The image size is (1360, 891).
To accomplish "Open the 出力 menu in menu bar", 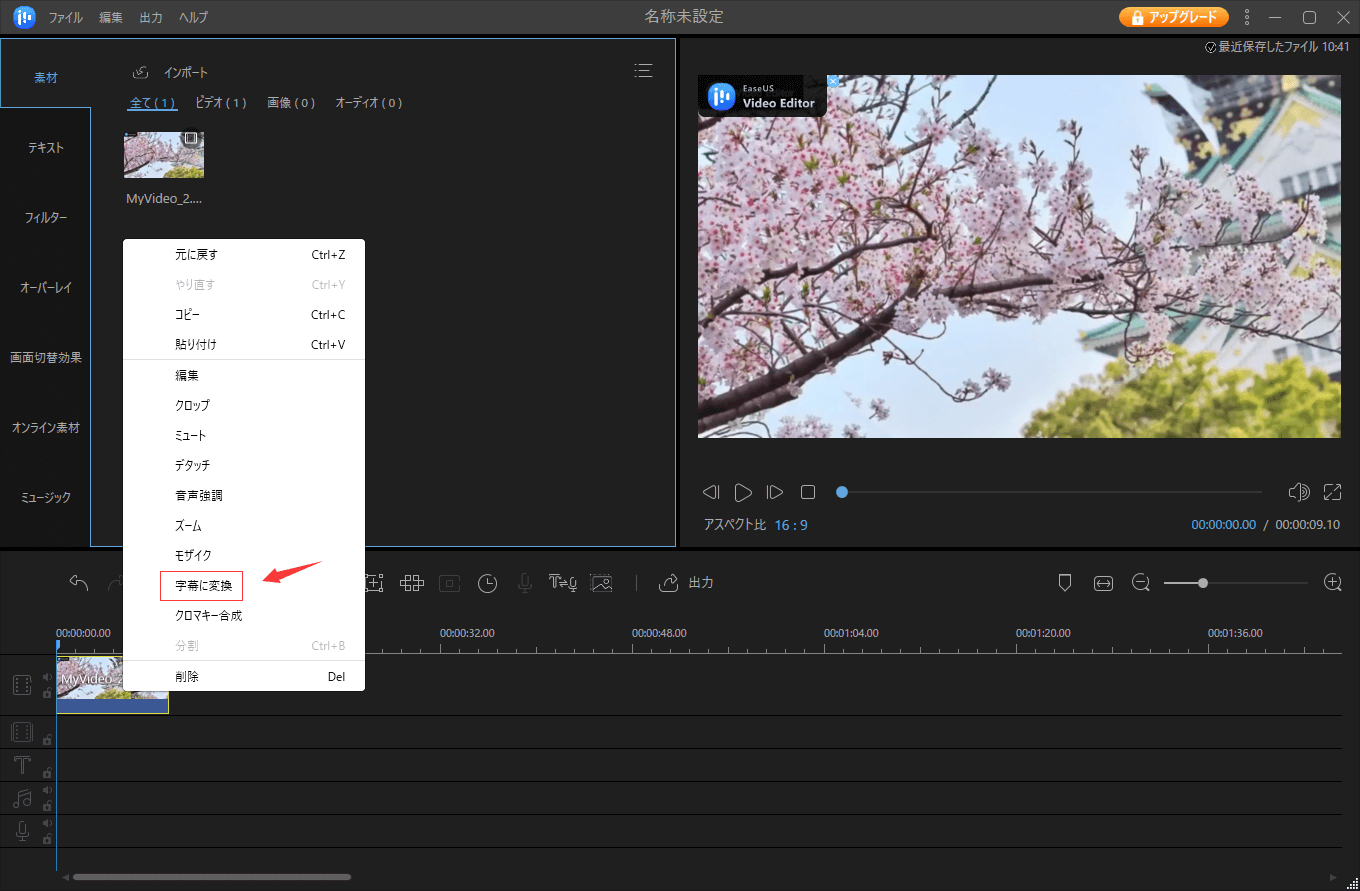I will click(x=151, y=18).
